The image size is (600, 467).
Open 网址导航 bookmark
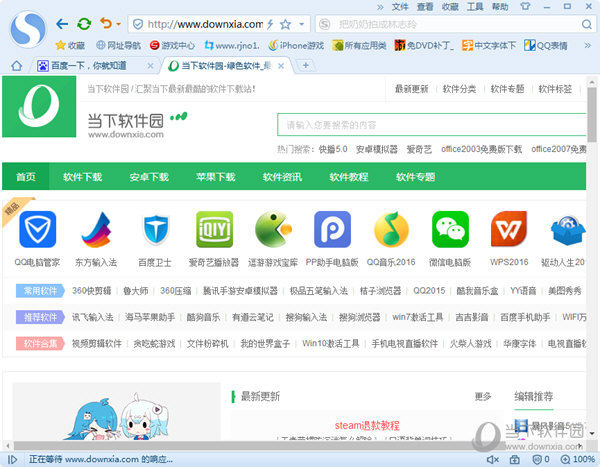click(x=118, y=46)
